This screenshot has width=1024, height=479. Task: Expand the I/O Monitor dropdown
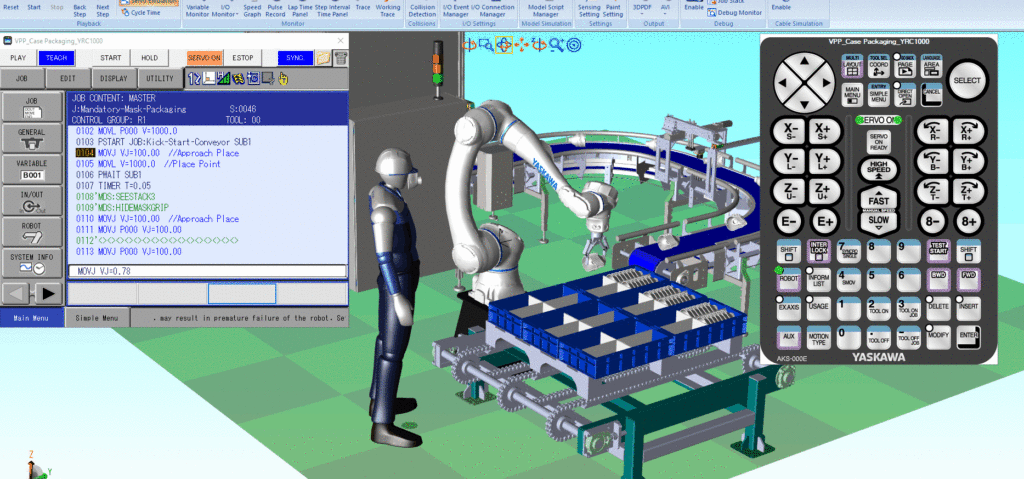pos(225,9)
